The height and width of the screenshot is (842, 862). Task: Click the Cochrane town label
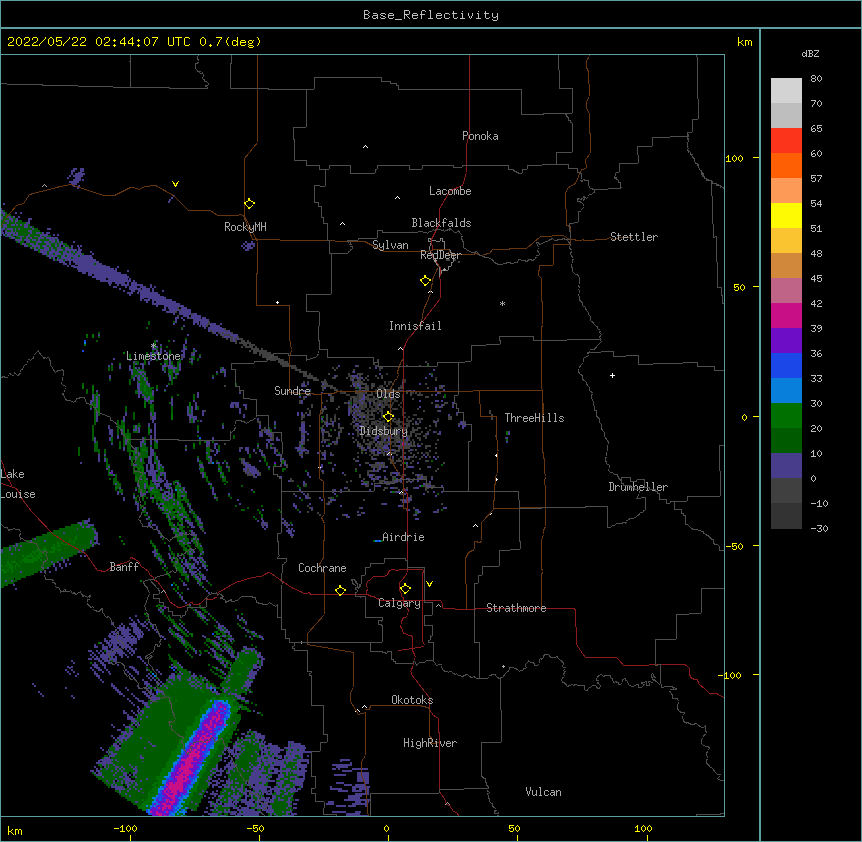(322, 568)
